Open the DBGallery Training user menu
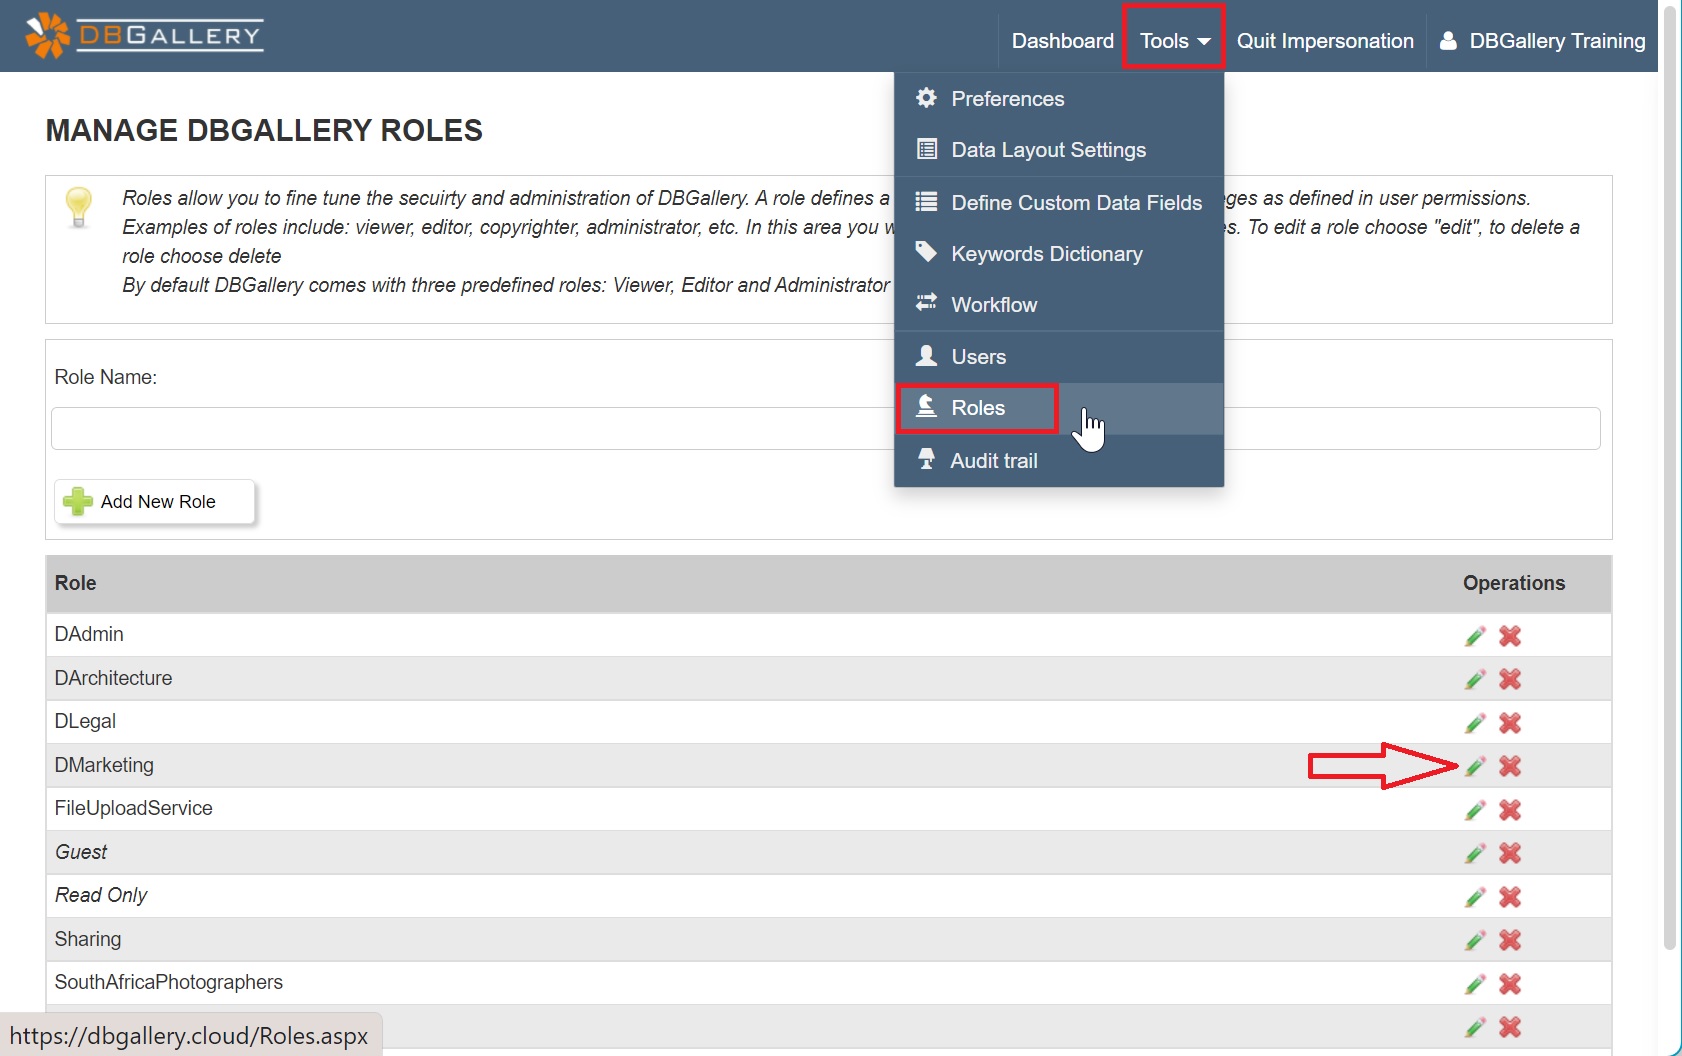Screen dimensions: 1682x1056 1543,41
